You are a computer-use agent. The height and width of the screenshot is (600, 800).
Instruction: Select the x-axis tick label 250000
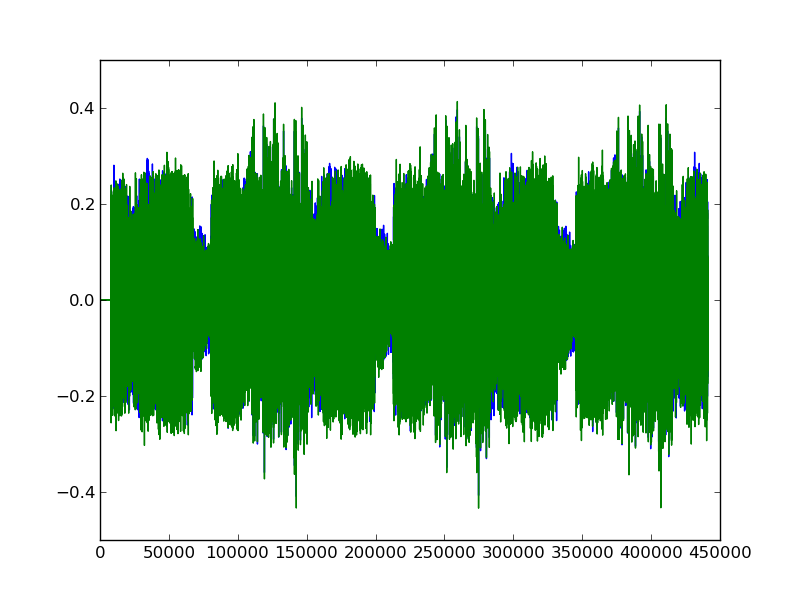click(444, 553)
